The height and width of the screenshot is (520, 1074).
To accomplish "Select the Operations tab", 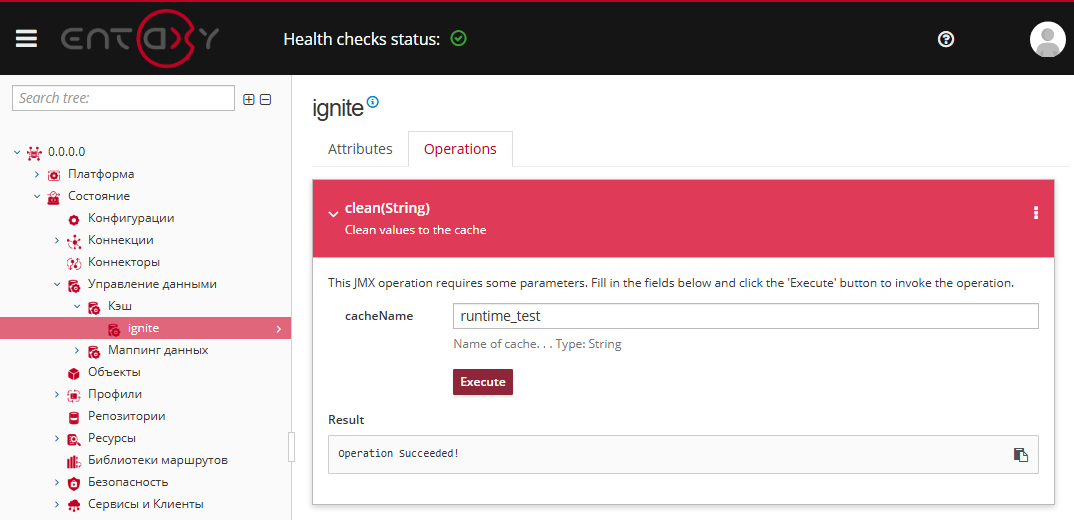I will tap(460, 149).
